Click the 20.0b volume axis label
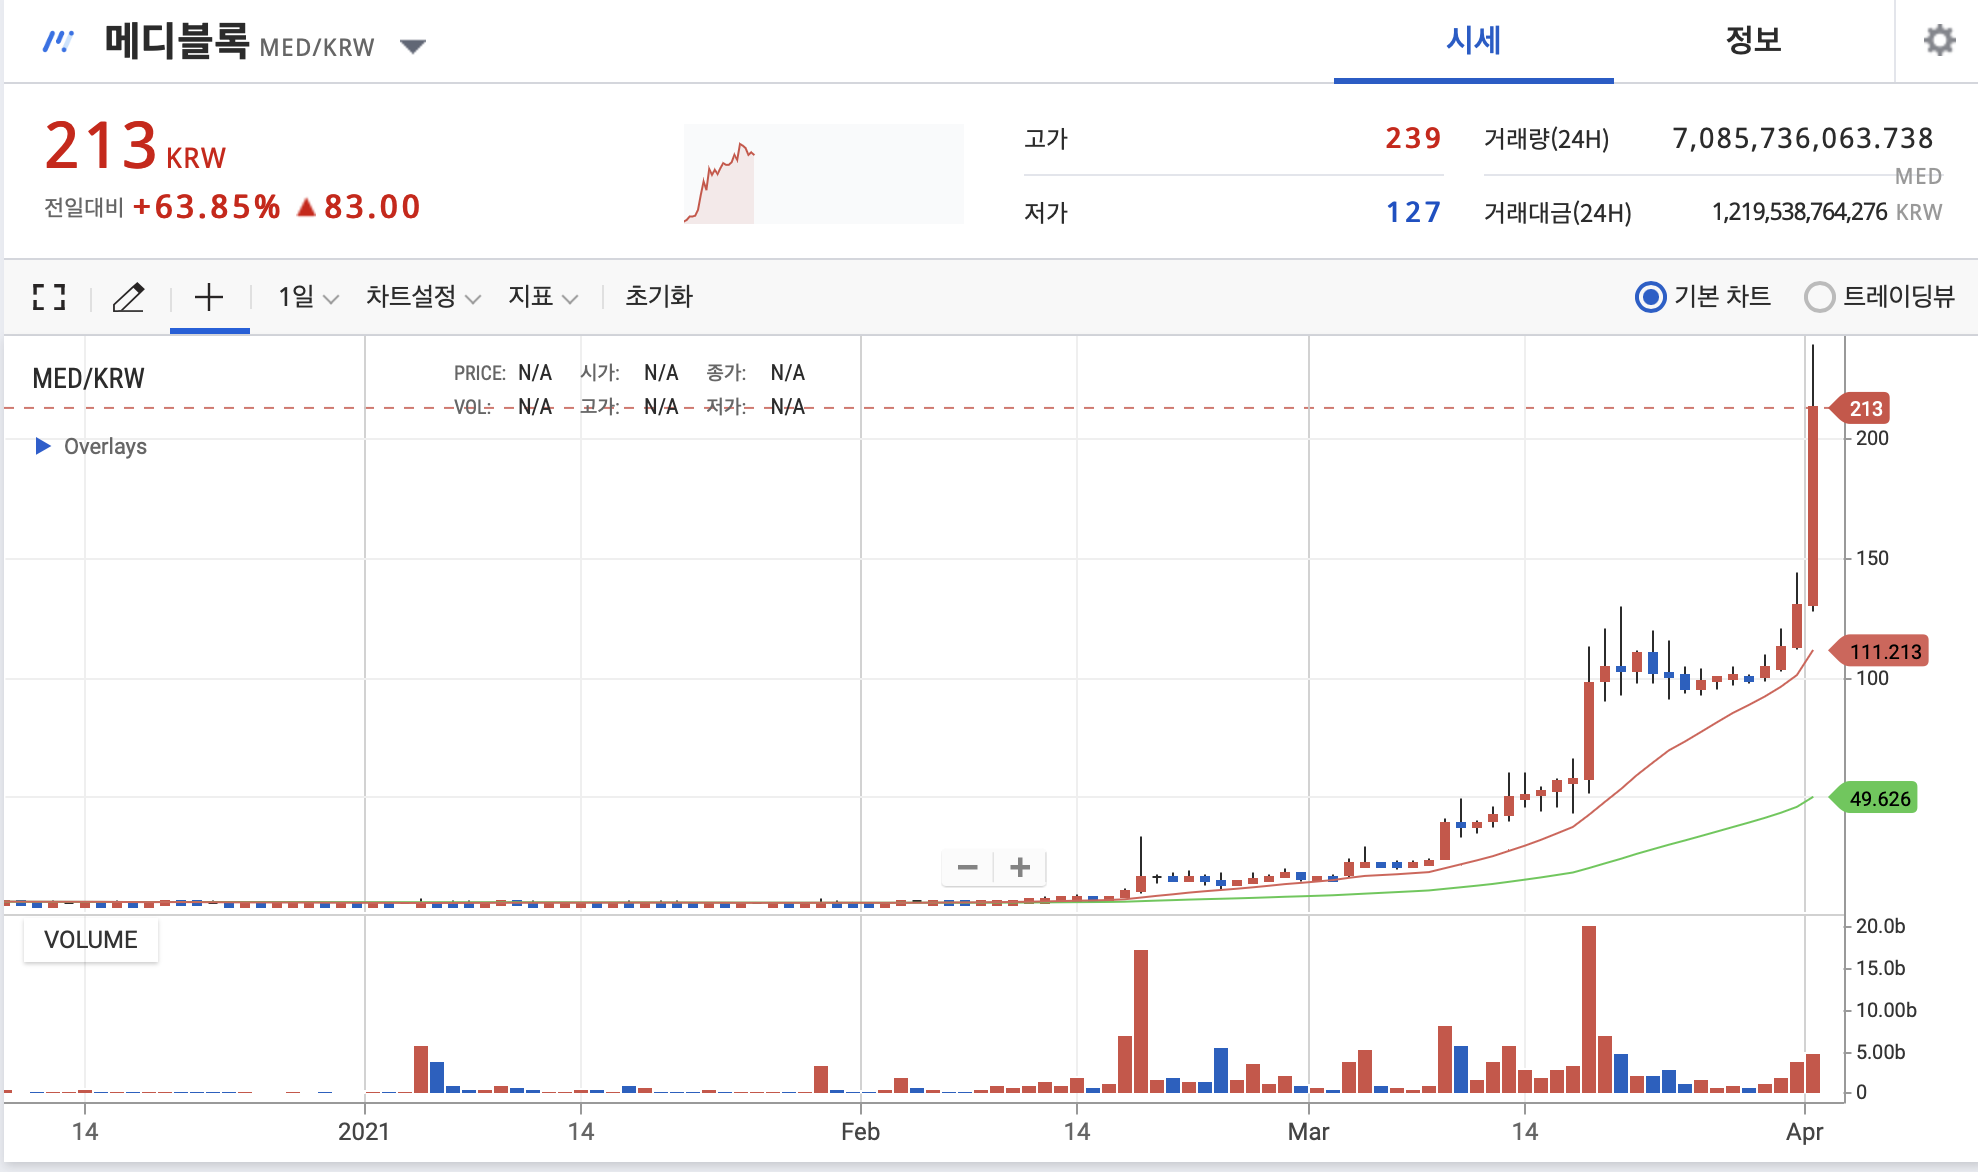The width and height of the screenshot is (1978, 1172). (x=1880, y=926)
